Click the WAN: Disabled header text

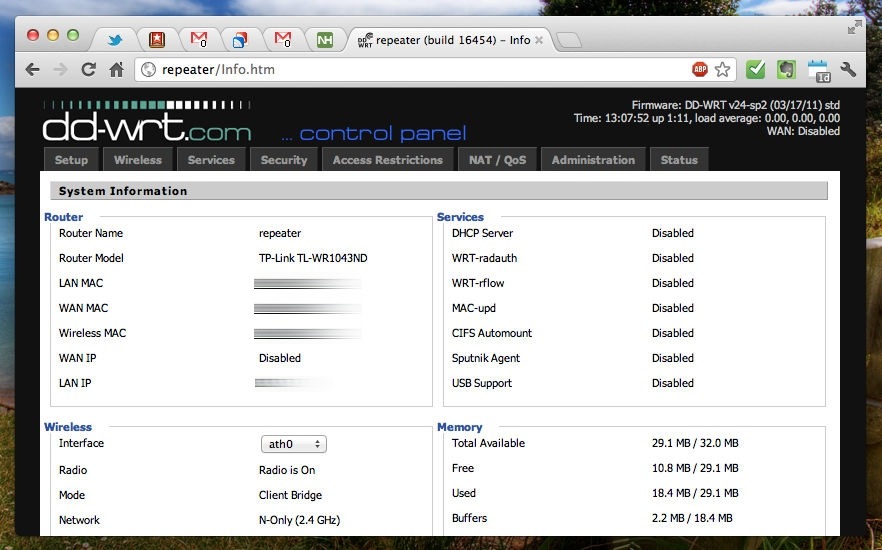click(x=803, y=131)
